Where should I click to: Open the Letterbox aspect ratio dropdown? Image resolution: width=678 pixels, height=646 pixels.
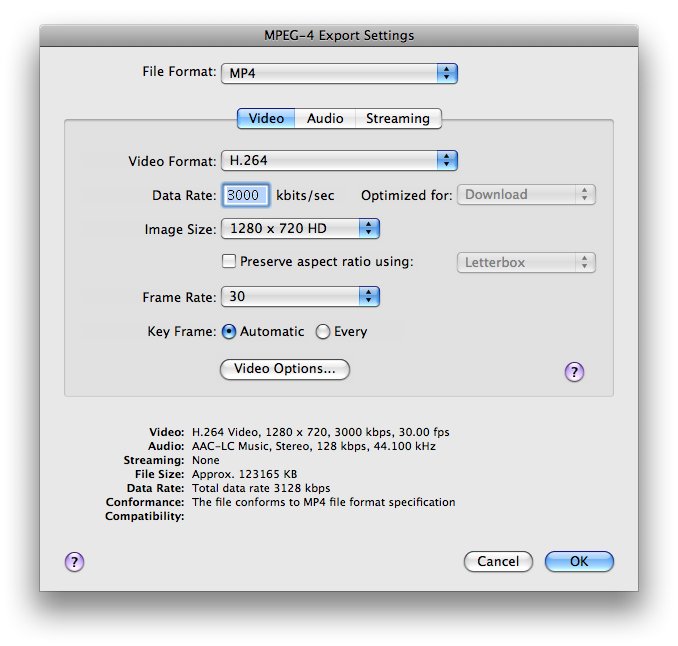tap(526, 262)
